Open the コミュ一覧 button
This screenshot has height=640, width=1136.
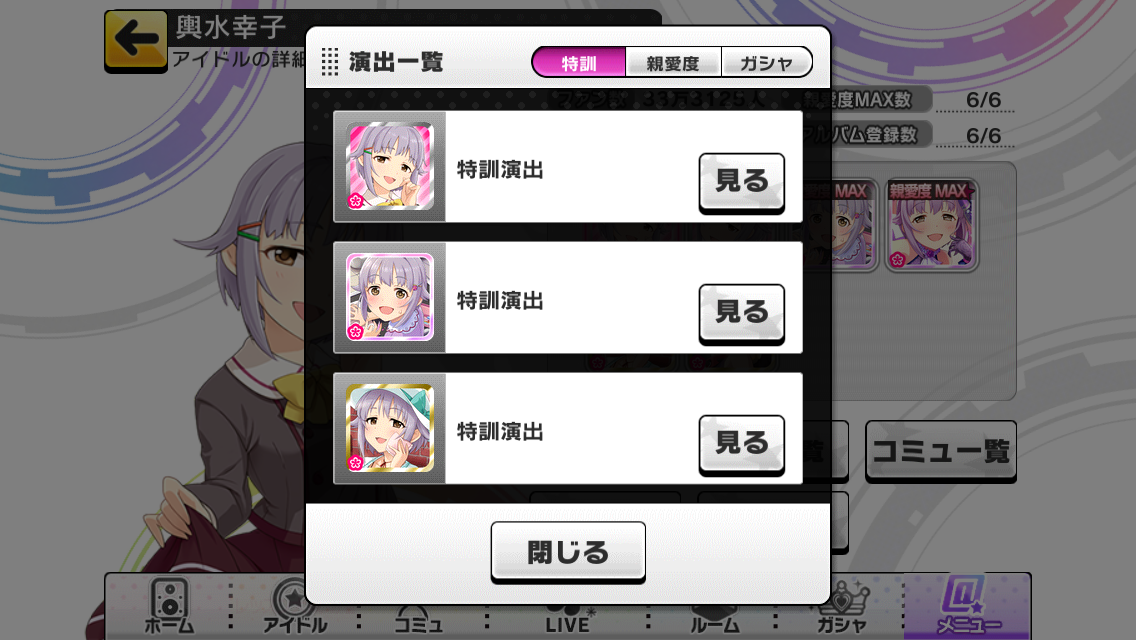[941, 451]
